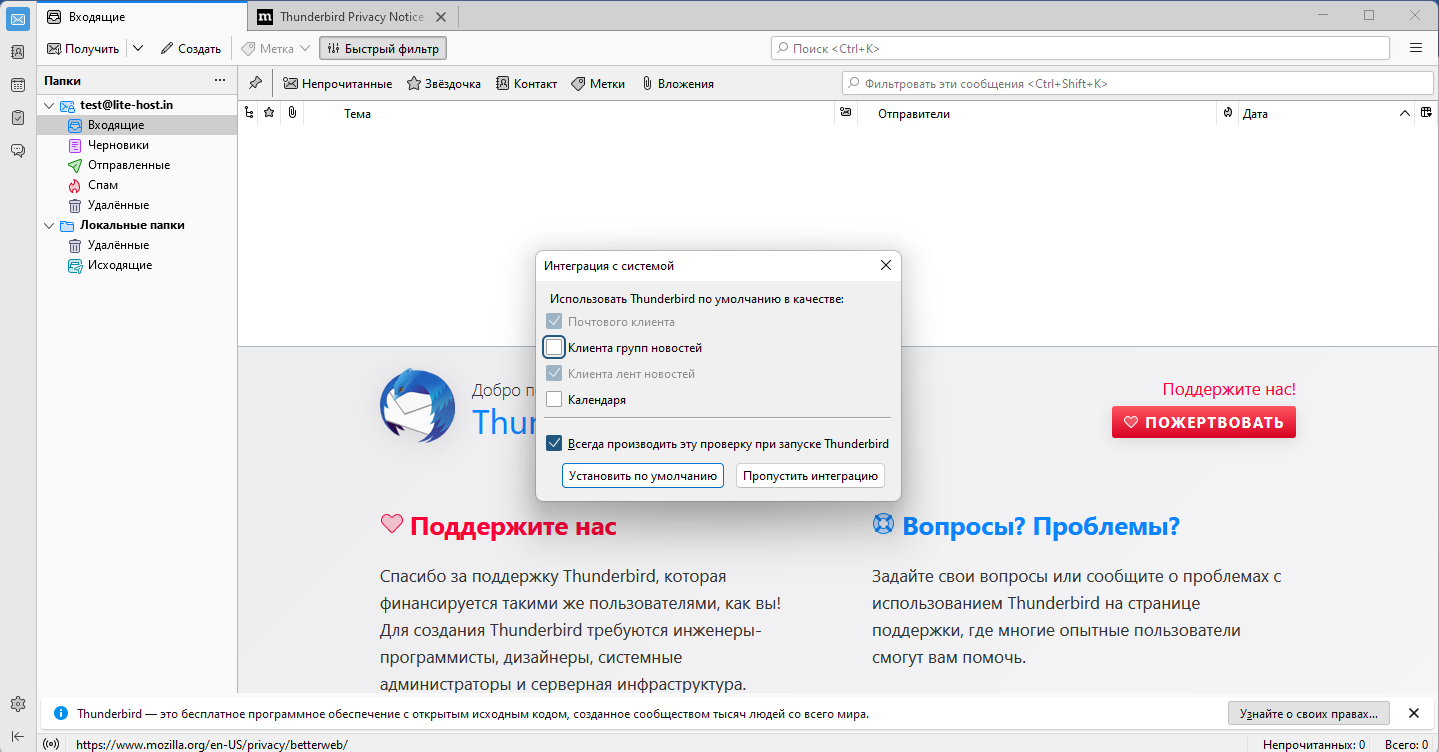Check the Календаря checkbox

[x=554, y=399]
